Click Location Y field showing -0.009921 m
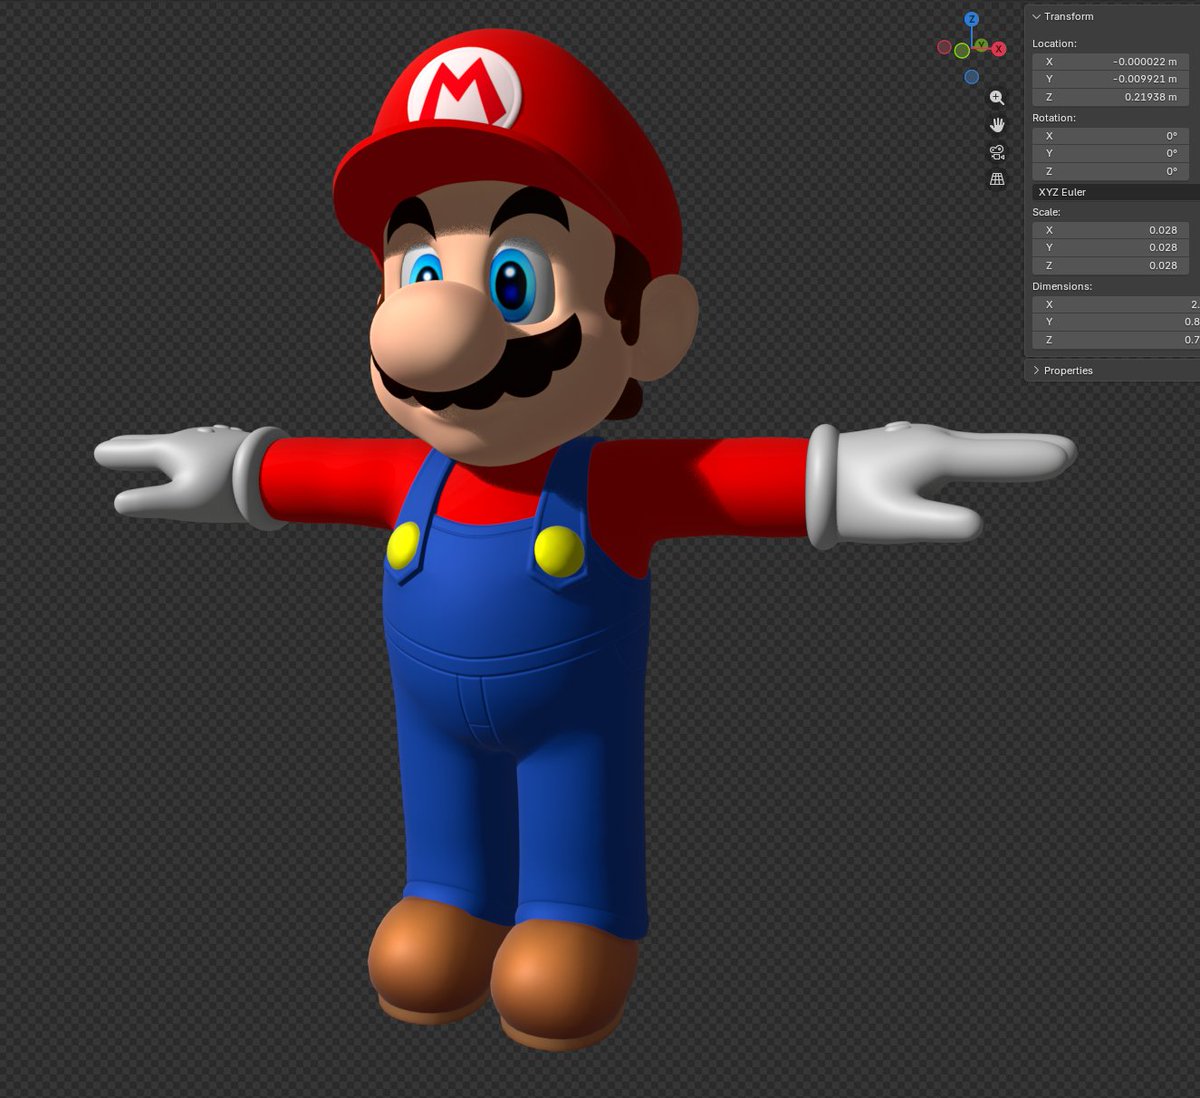This screenshot has width=1200, height=1098. coord(1110,79)
